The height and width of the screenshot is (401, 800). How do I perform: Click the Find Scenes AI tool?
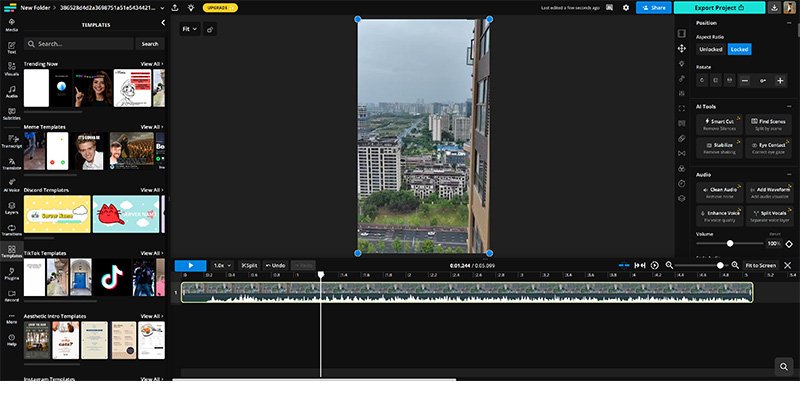pos(768,124)
